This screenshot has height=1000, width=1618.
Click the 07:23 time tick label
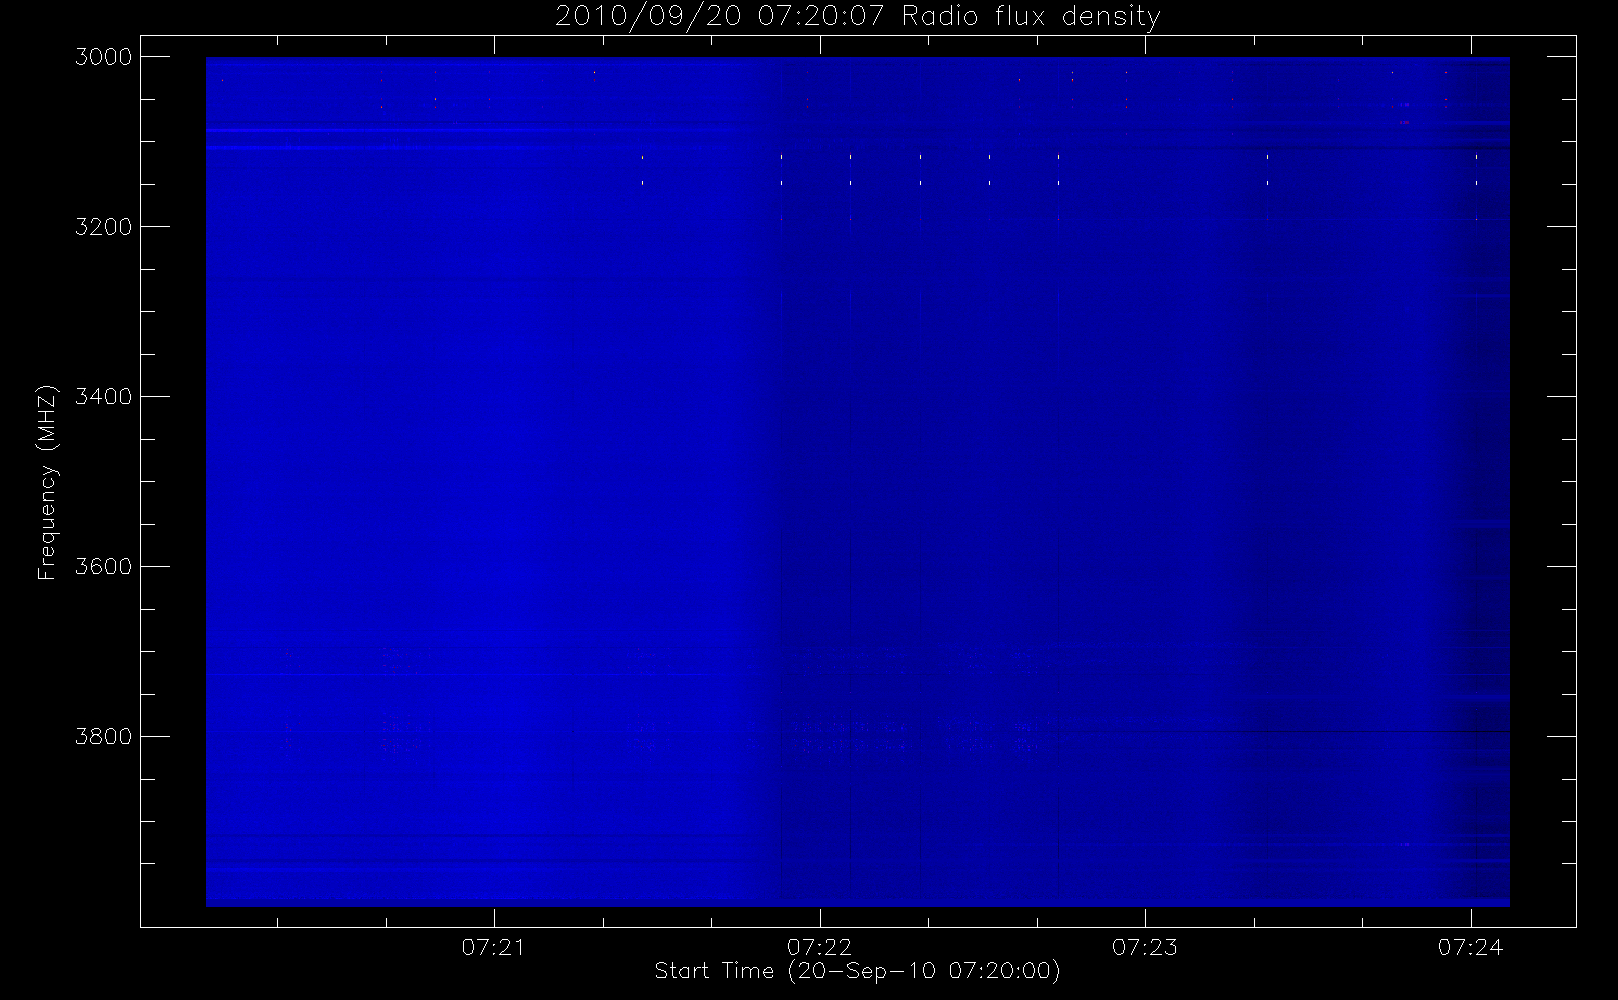pyautogui.click(x=1145, y=947)
